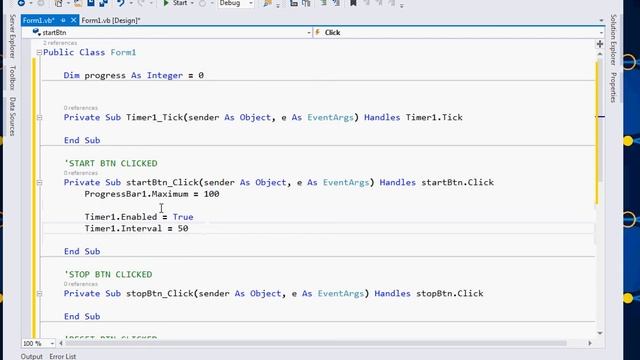The image size is (640, 360).
Task: Click the single-disk Save toolbar icon
Action: tap(91, 3)
